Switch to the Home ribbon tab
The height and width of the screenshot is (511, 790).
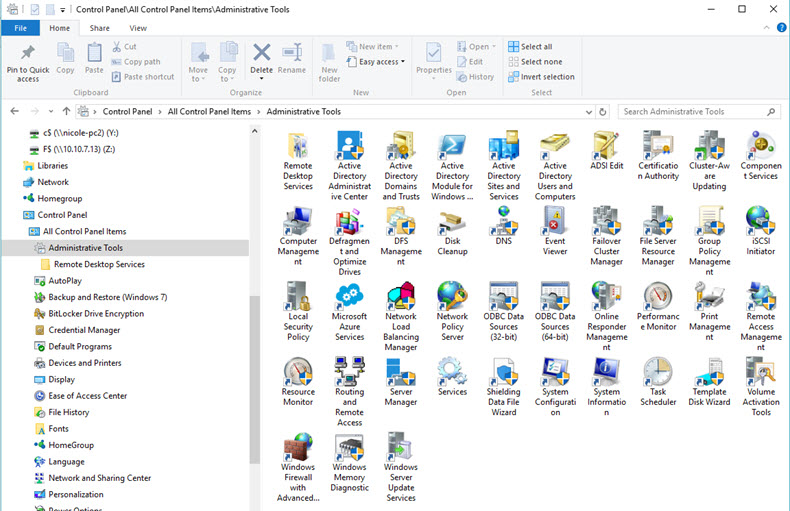tap(59, 28)
